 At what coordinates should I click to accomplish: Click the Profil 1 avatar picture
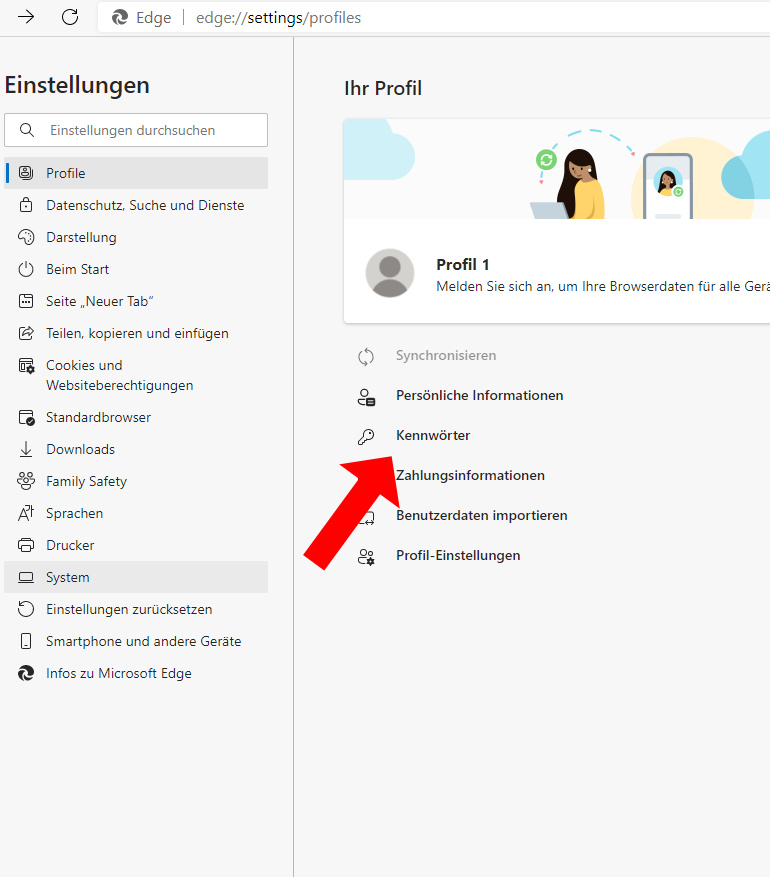tap(390, 273)
